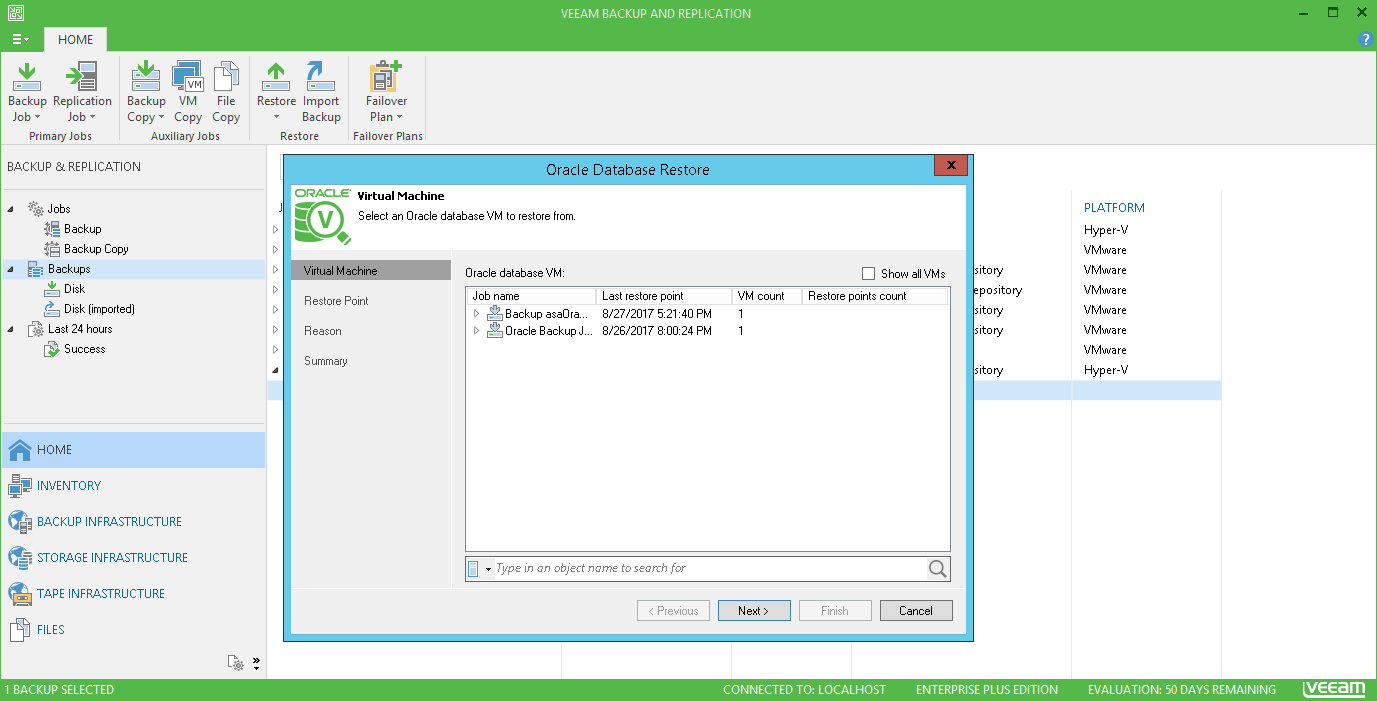Image resolution: width=1377 pixels, height=701 pixels.
Task: Open the HOME view in sidebar
Action: coord(133,450)
